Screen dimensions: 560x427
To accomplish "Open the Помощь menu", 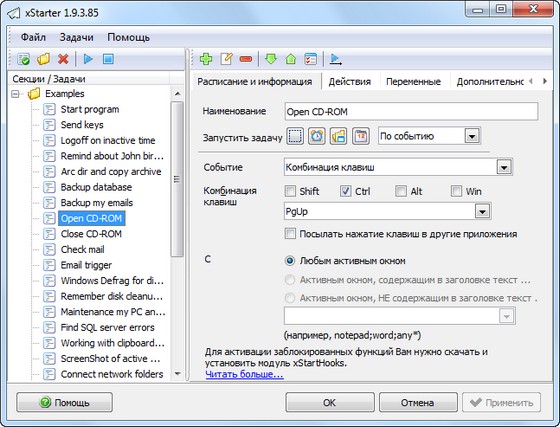I will click(x=128, y=37).
